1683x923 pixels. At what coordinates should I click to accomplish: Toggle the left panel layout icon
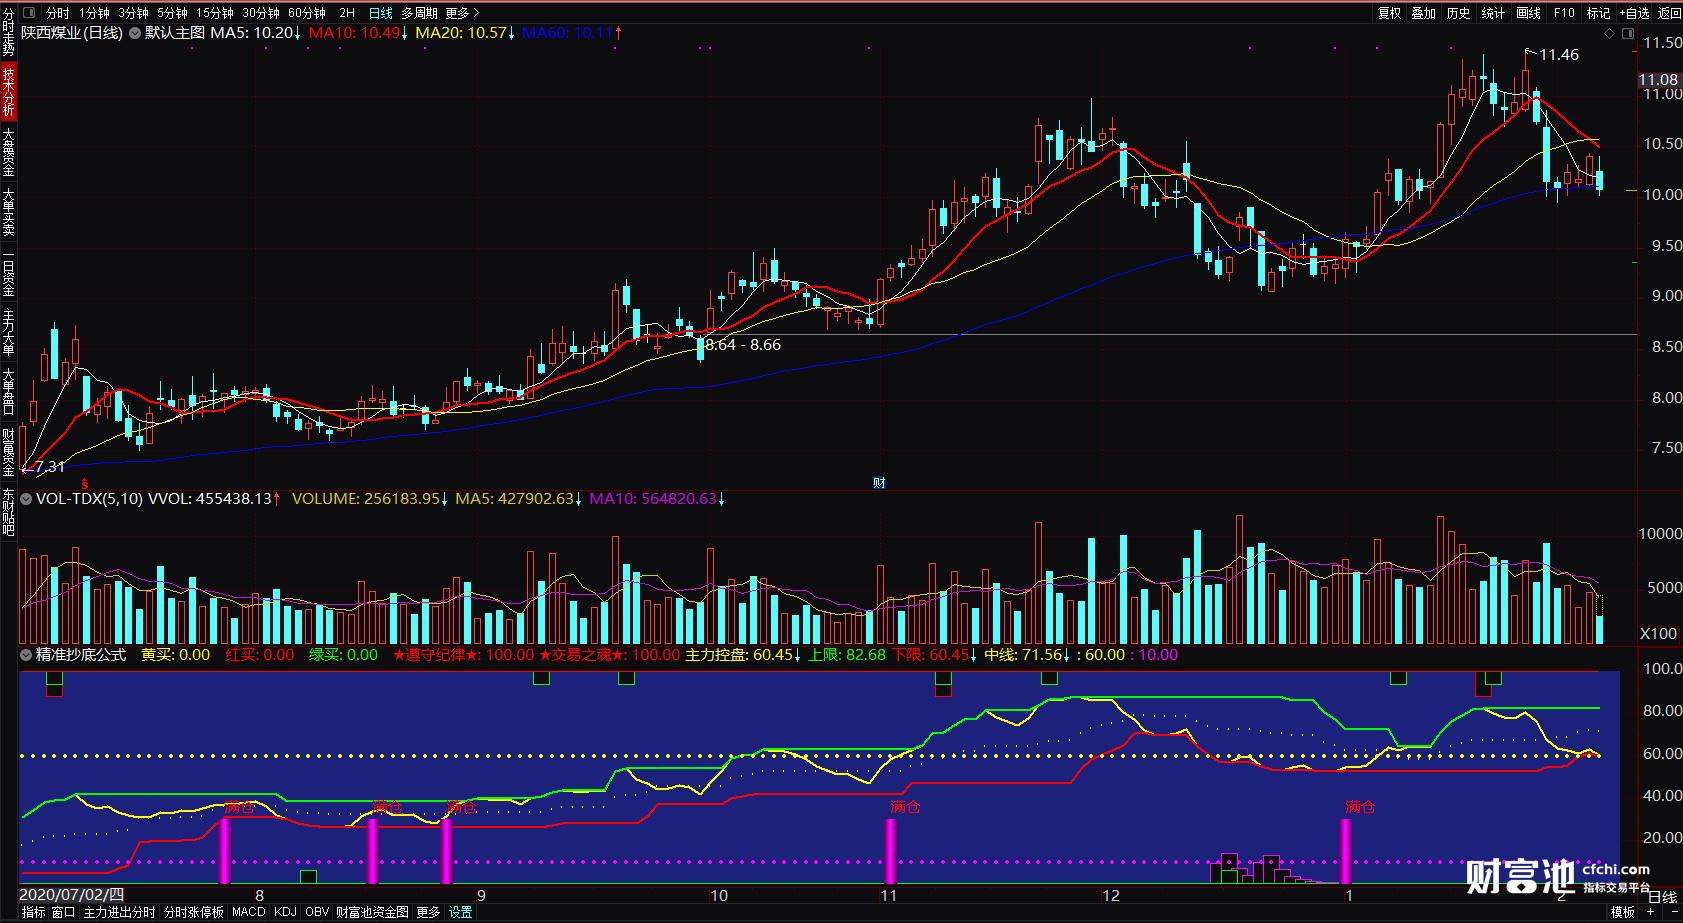click(28, 13)
